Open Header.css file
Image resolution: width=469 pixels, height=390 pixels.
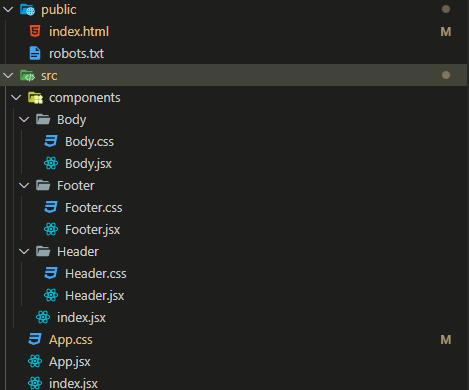coord(96,274)
